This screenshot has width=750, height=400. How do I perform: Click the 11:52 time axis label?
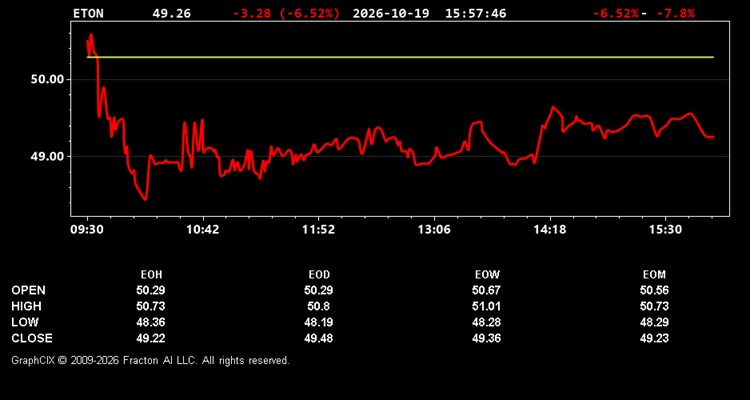pyautogui.click(x=319, y=230)
